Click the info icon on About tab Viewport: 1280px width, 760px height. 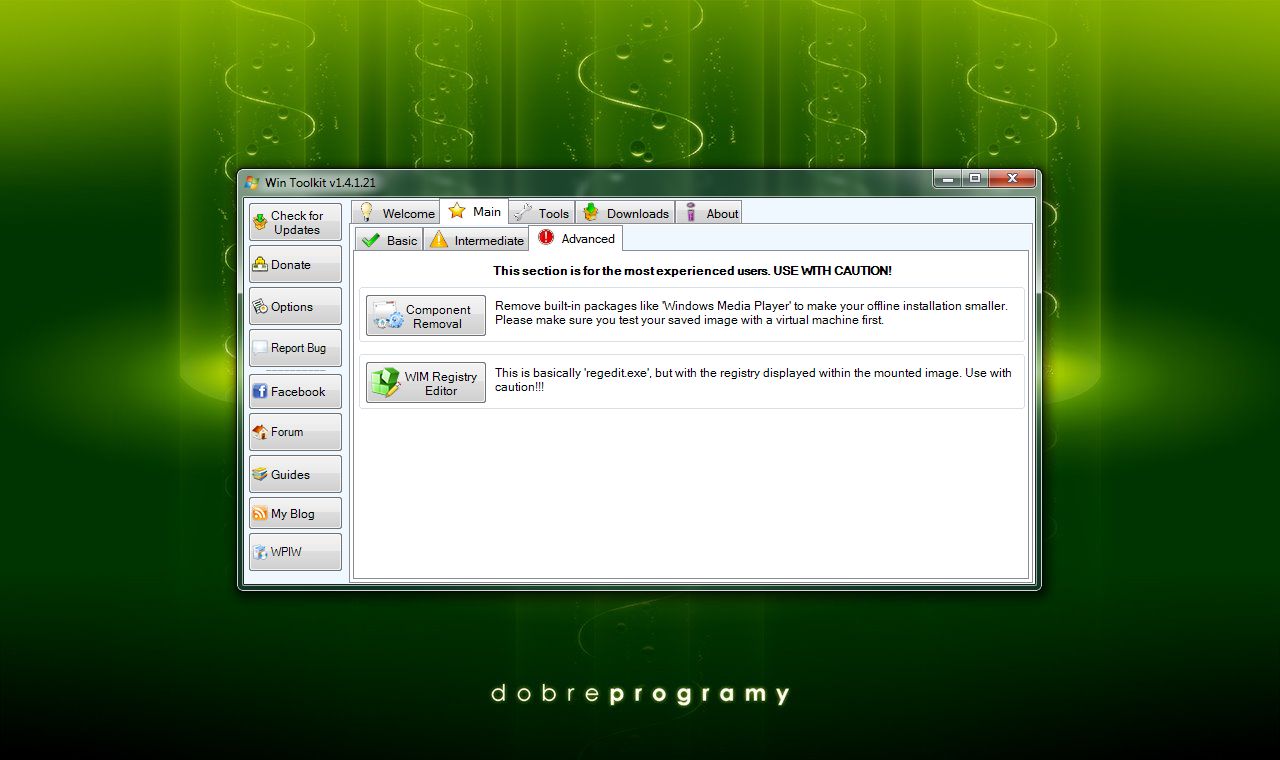coord(691,212)
